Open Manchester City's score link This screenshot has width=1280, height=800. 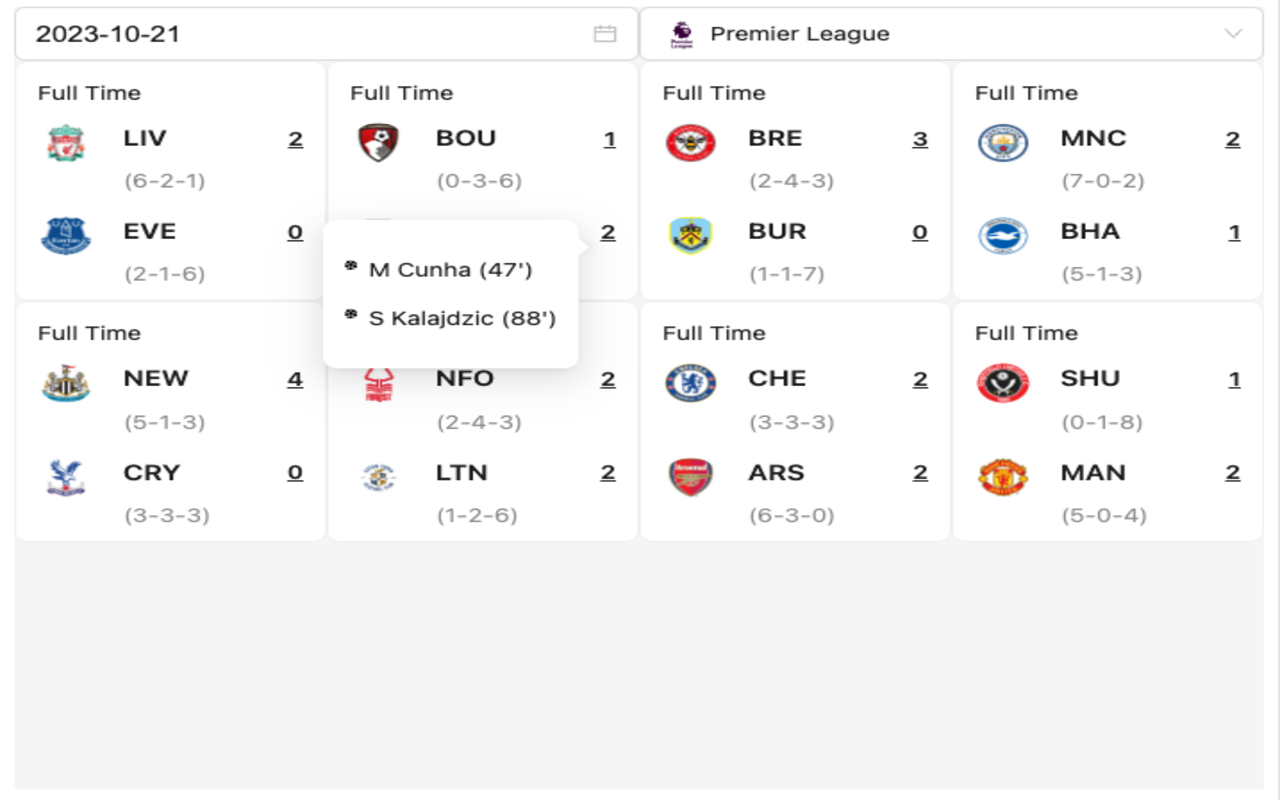pyautogui.click(x=1233, y=140)
